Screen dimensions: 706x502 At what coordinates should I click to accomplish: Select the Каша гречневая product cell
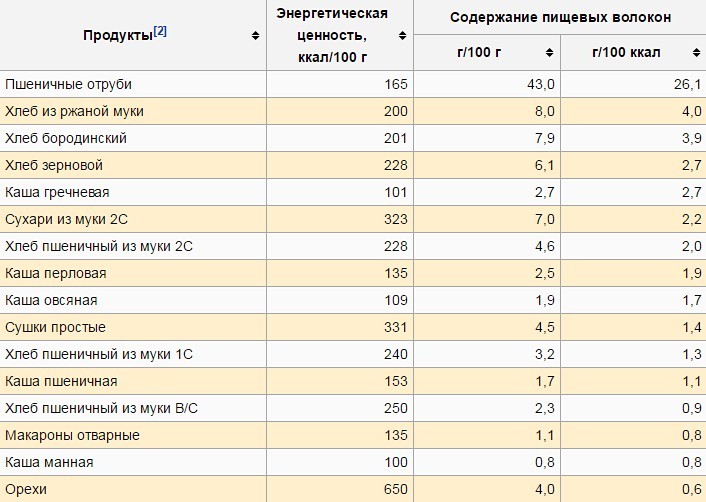click(57, 192)
